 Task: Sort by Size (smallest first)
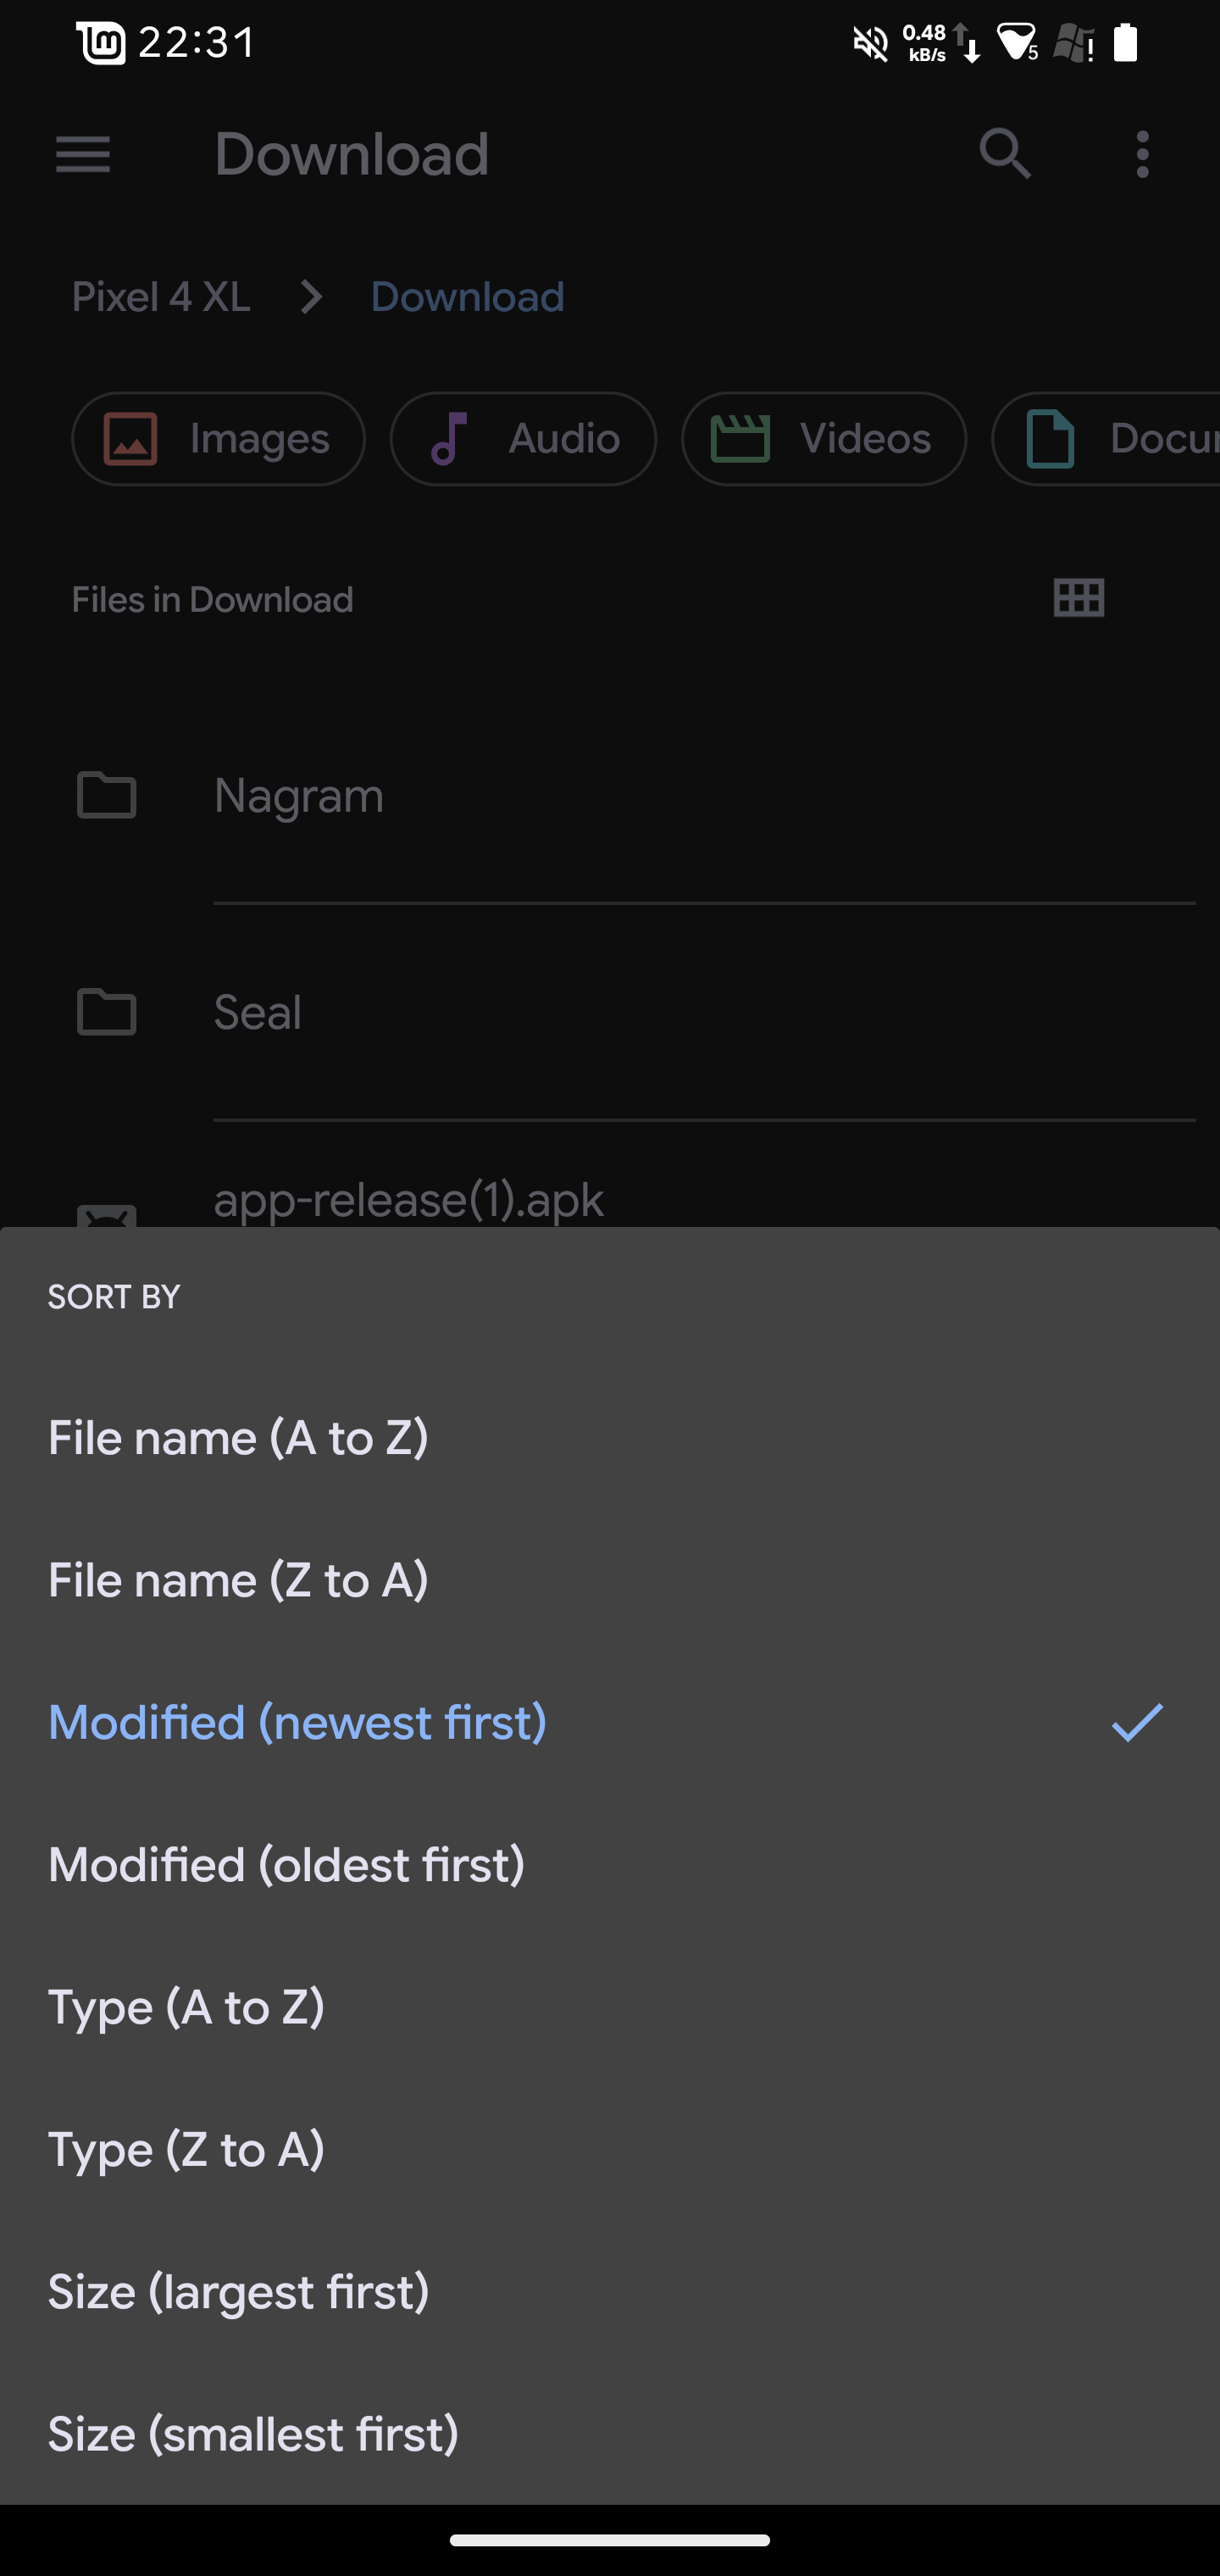(253, 2433)
